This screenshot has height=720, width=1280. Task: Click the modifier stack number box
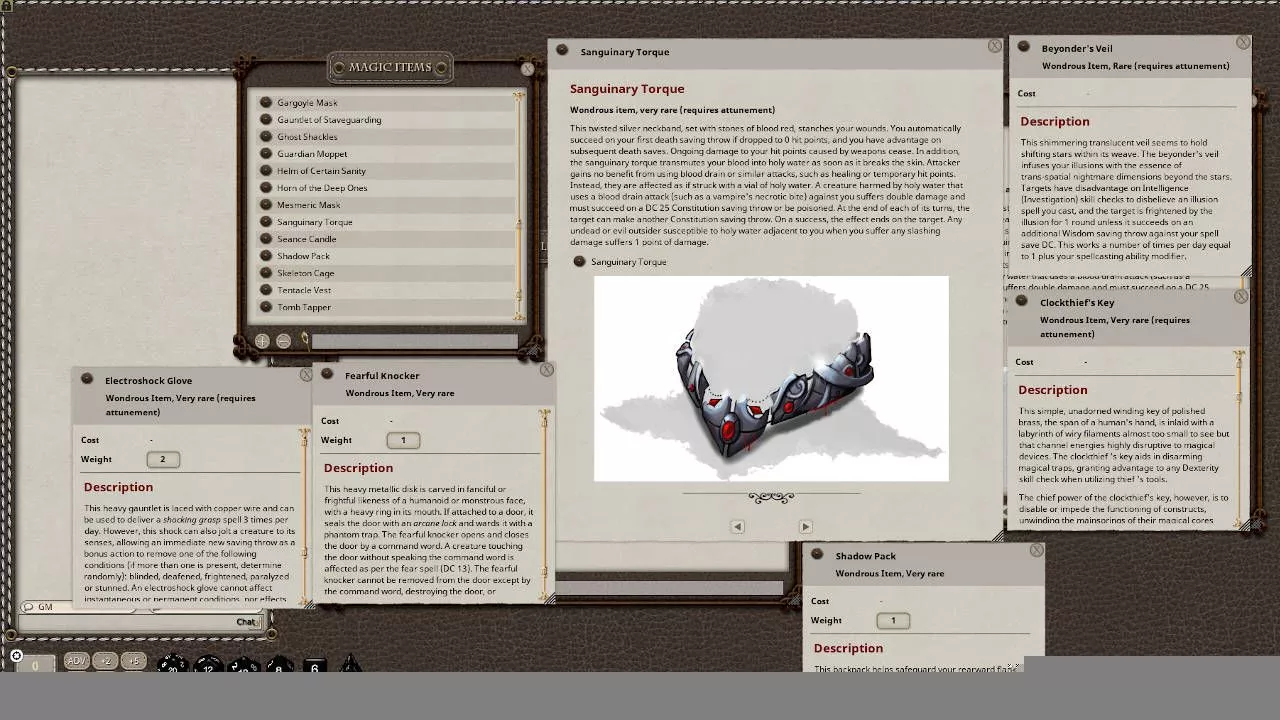click(x=35, y=664)
